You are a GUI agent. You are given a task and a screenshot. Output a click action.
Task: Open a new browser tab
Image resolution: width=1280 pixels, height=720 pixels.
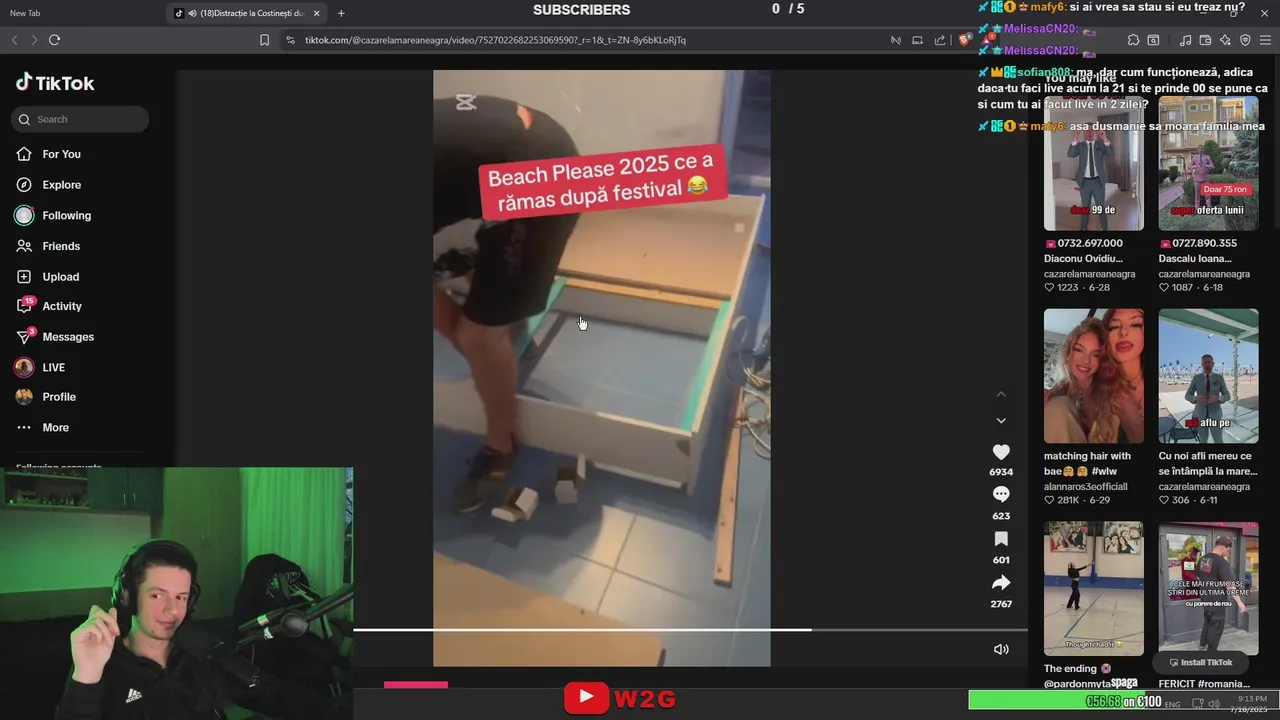pos(341,13)
